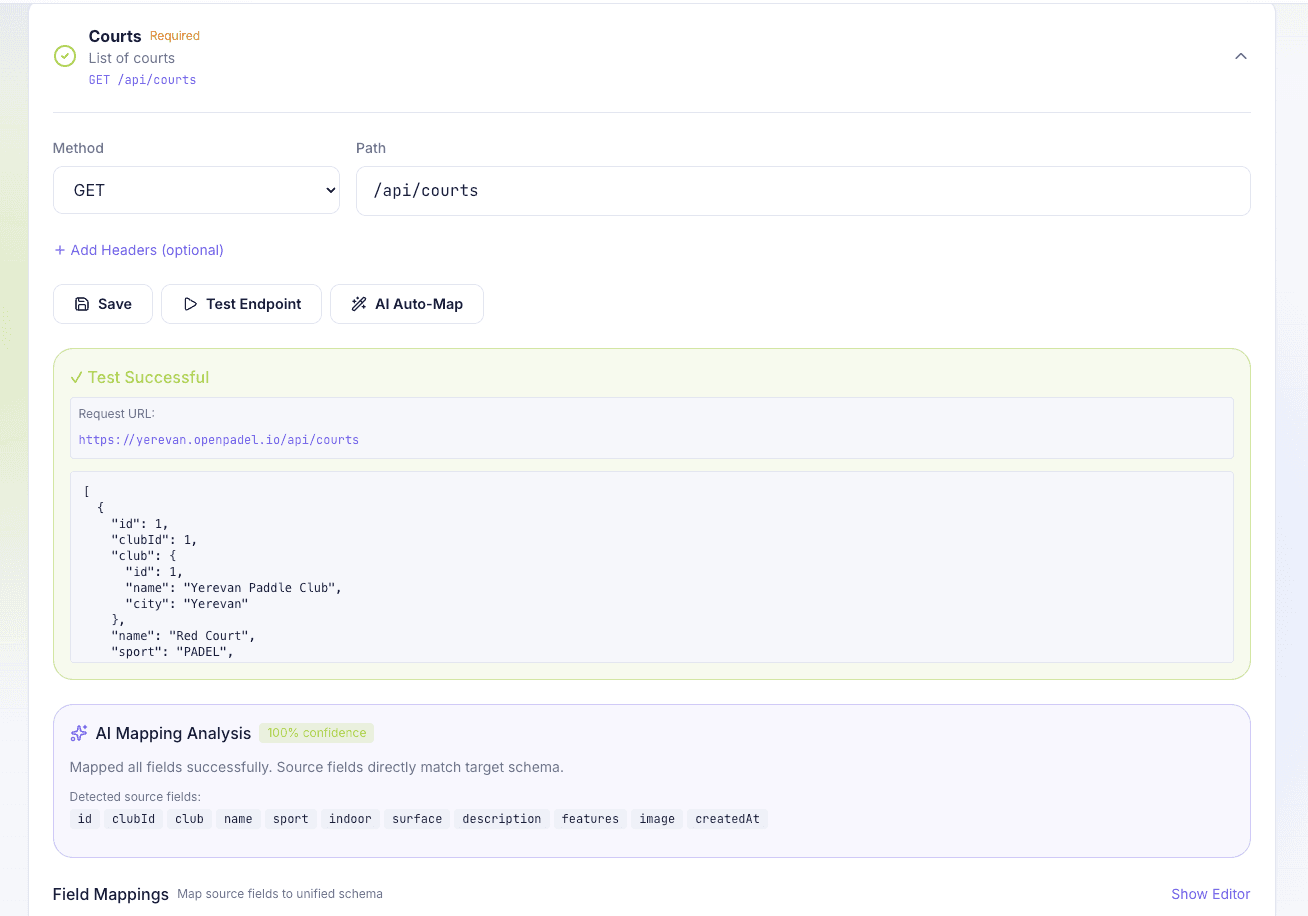This screenshot has width=1308, height=916.
Task: Click the 'GET /api/courts' subtitle text
Action: tap(142, 80)
